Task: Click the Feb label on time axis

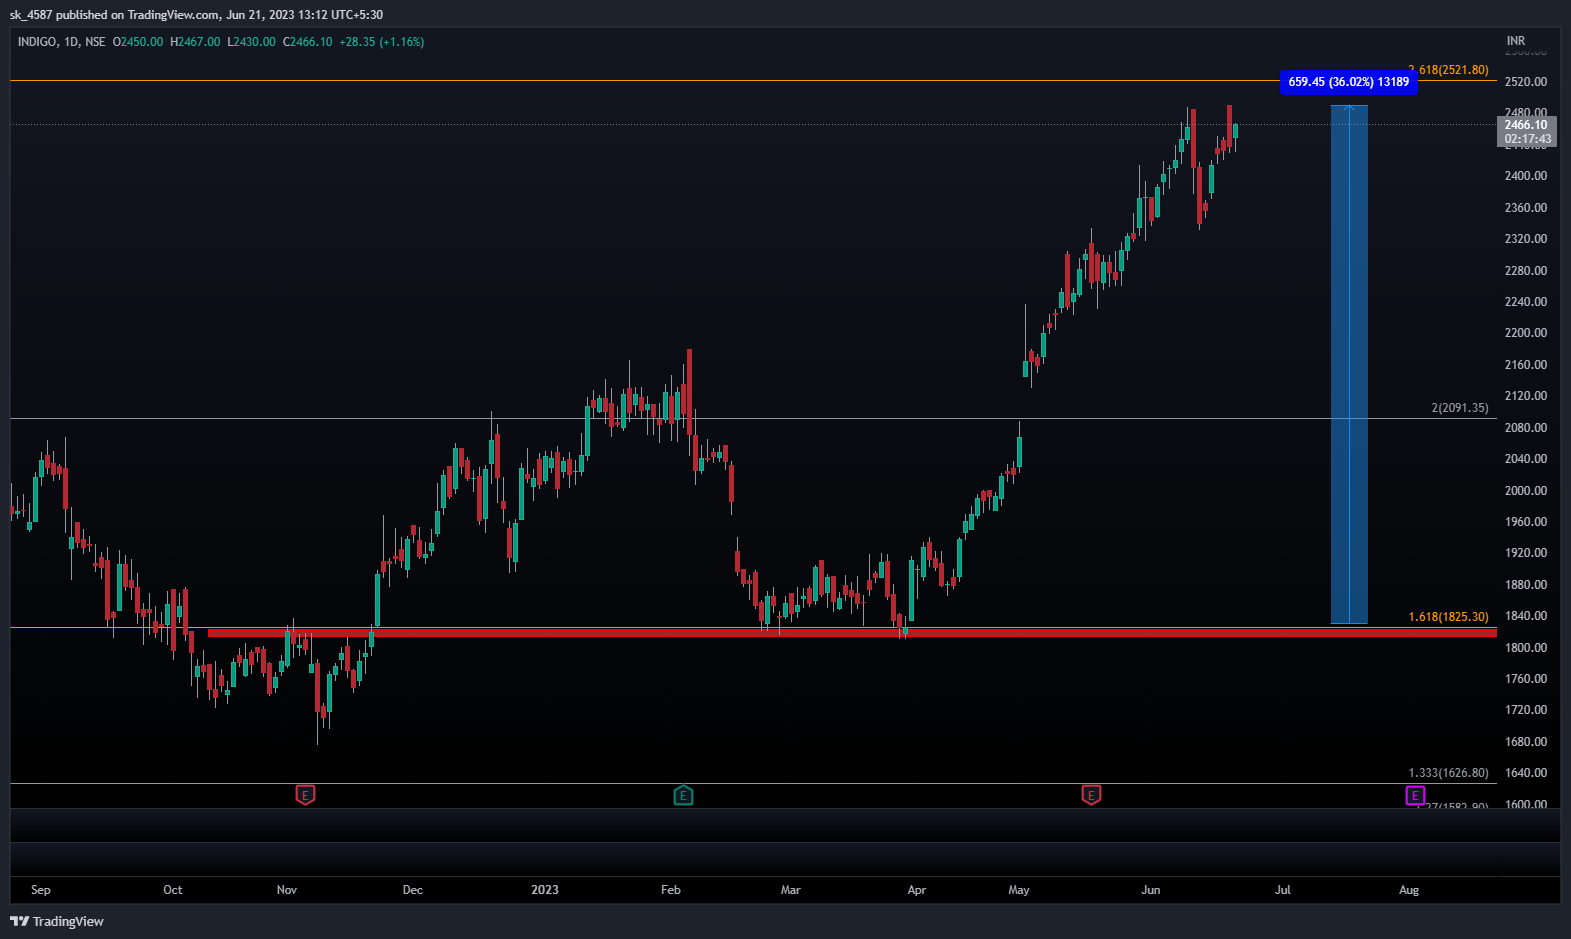Action: click(671, 890)
